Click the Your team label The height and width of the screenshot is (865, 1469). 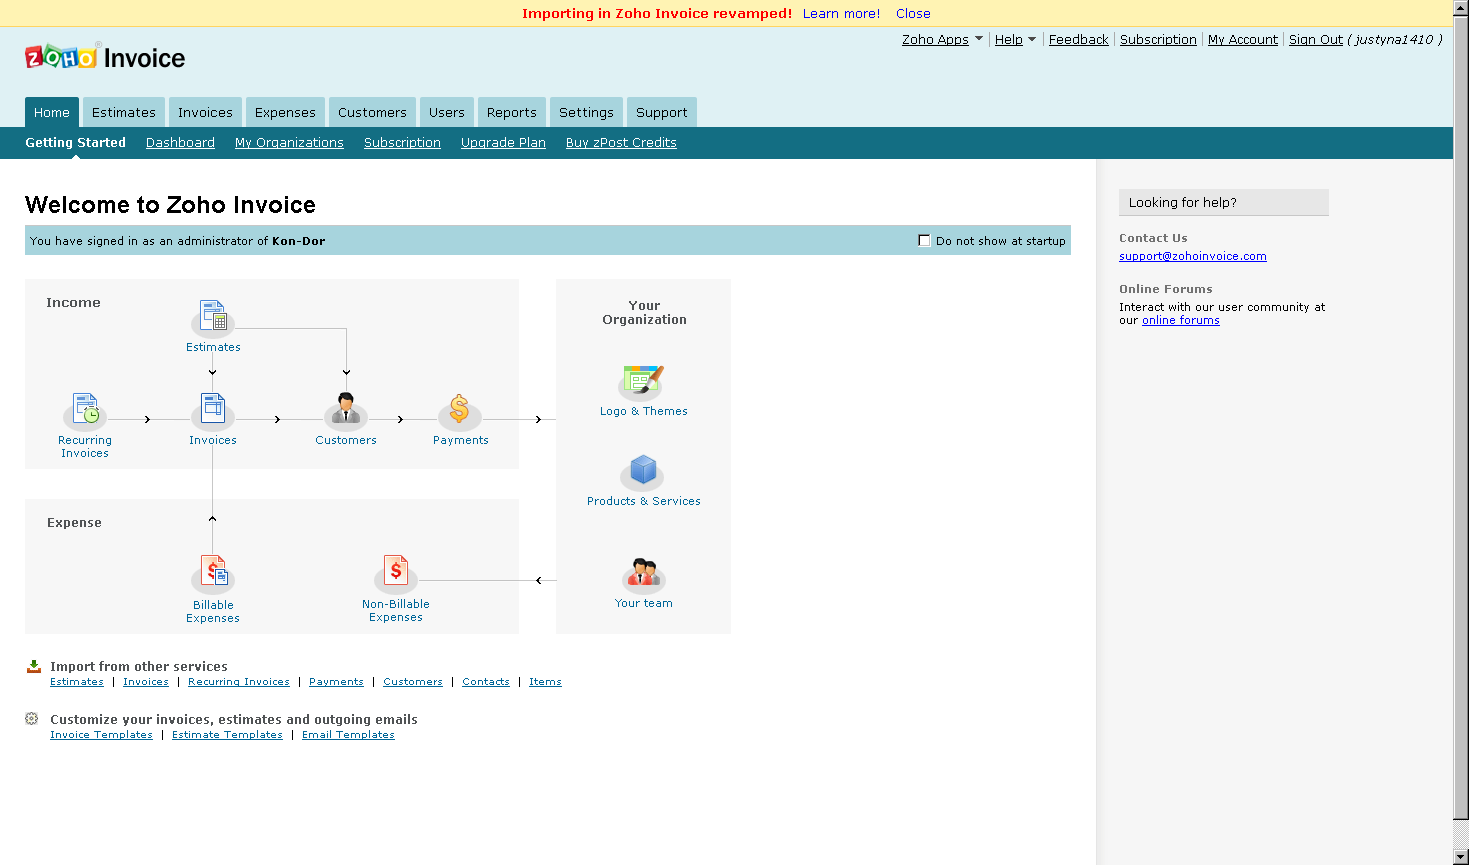click(x=644, y=603)
